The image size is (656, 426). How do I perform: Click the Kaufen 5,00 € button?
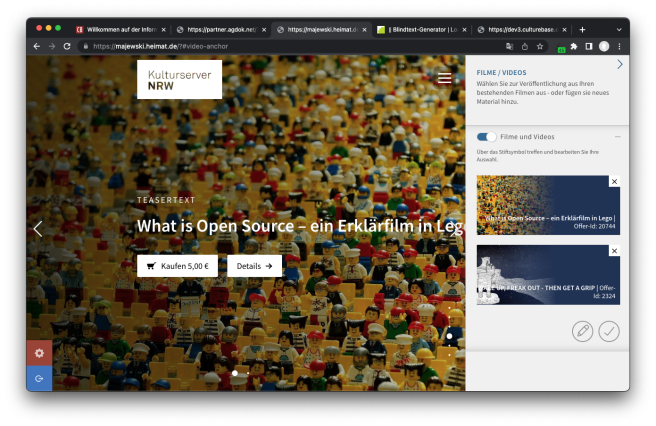(177, 266)
